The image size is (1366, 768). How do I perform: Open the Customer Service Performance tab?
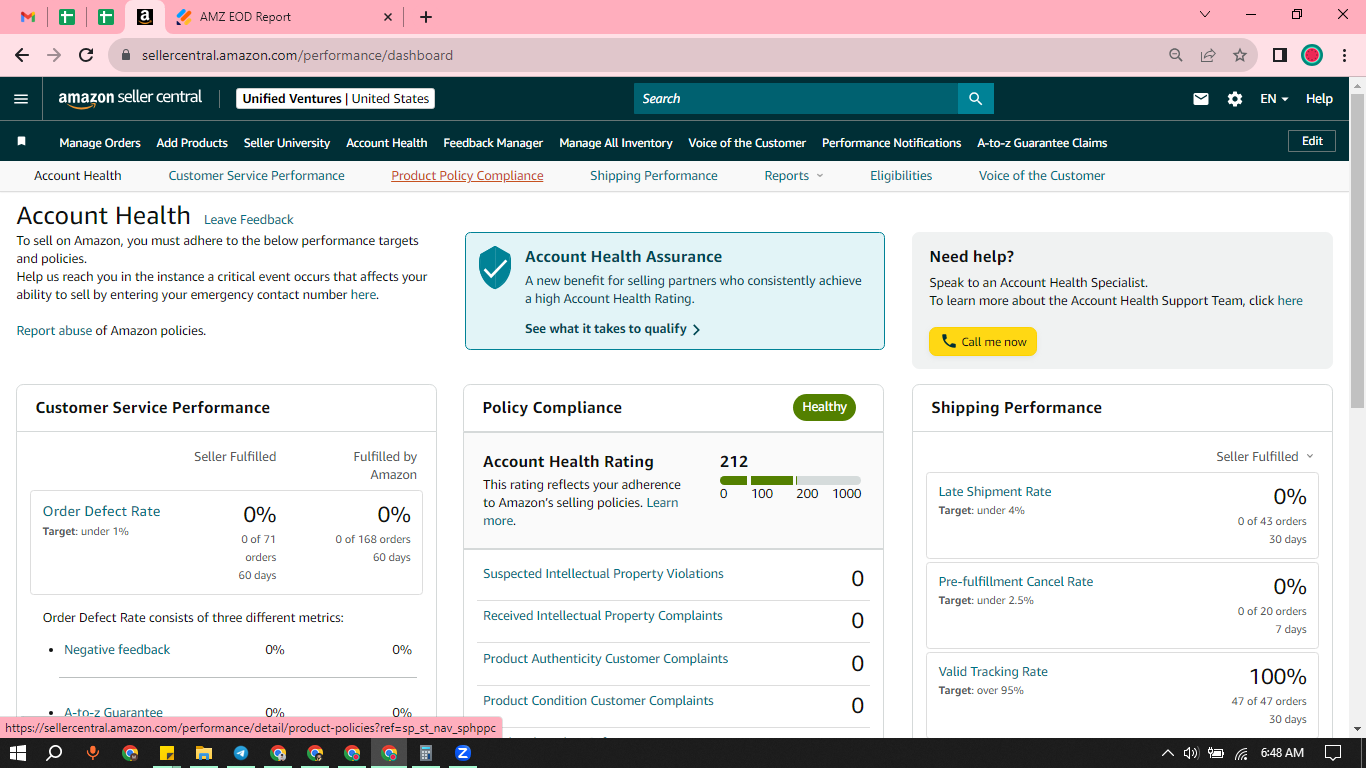click(256, 176)
